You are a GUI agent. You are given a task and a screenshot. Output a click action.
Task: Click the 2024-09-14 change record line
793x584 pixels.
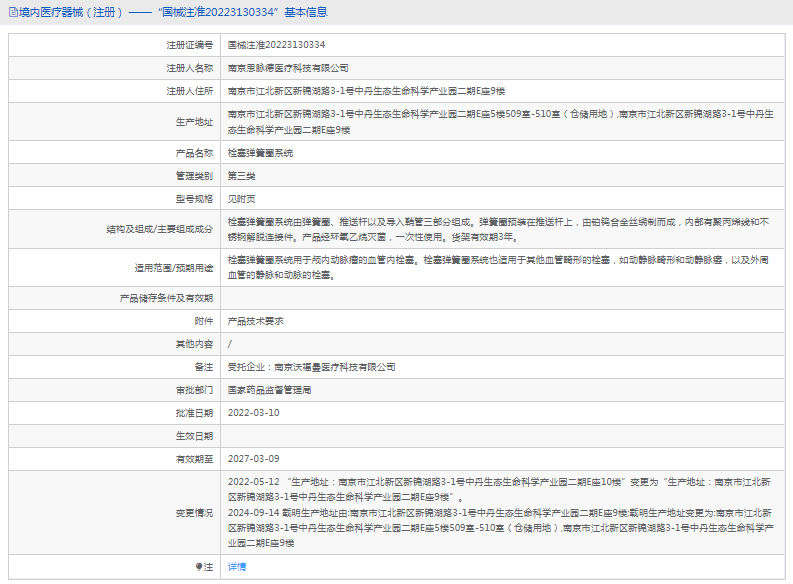pos(500,528)
